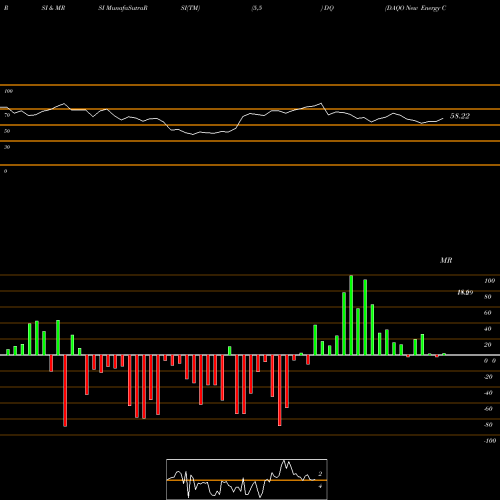
Task: Click the '70' level label on the RSI axis
Action: (x=7, y=115)
